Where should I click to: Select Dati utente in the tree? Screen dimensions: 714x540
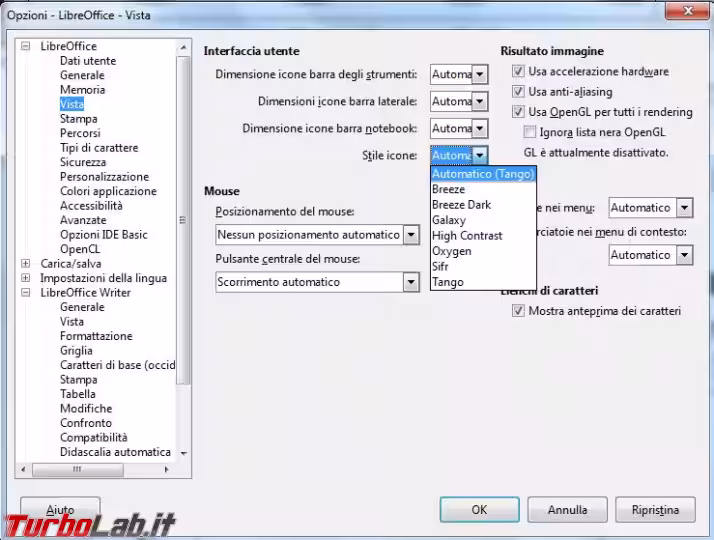pos(88,61)
